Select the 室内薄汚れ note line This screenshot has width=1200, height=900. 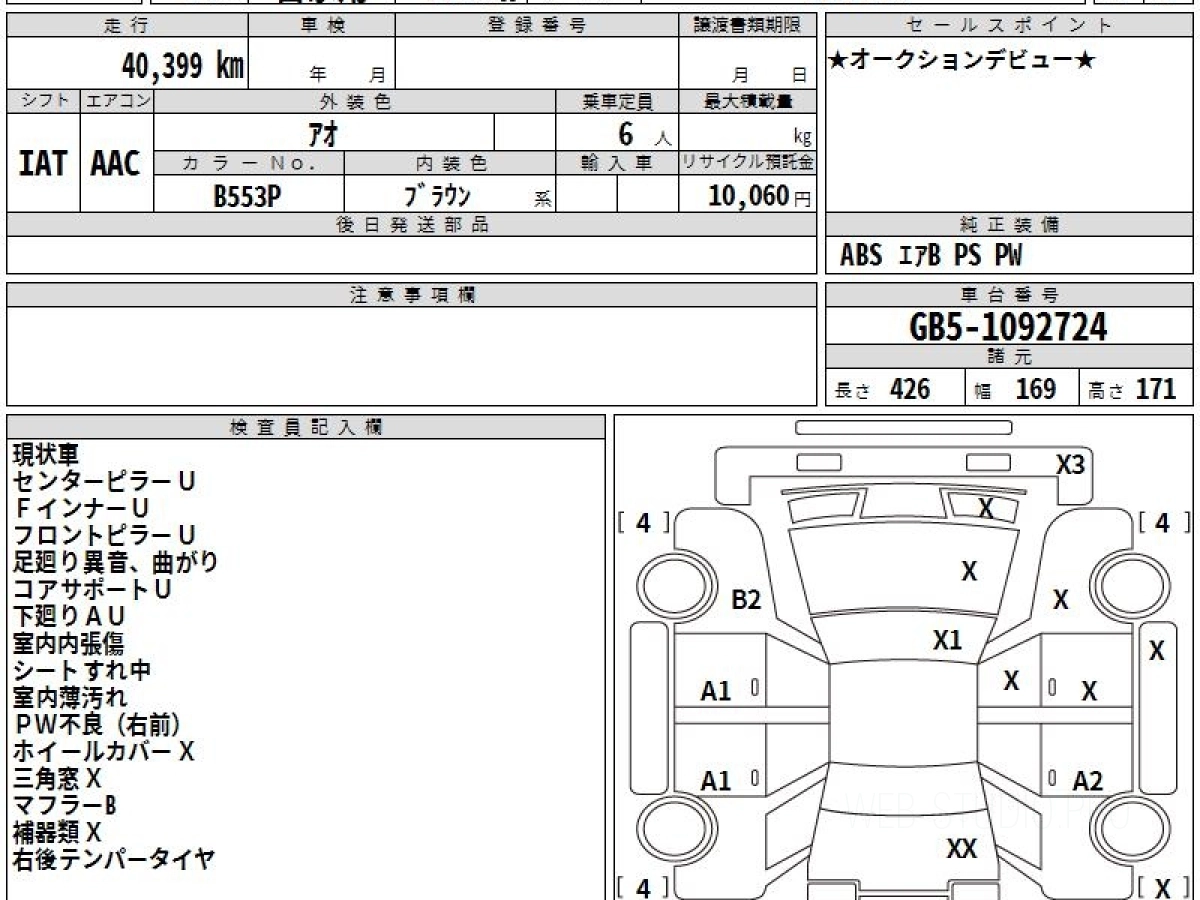[x=69, y=698]
